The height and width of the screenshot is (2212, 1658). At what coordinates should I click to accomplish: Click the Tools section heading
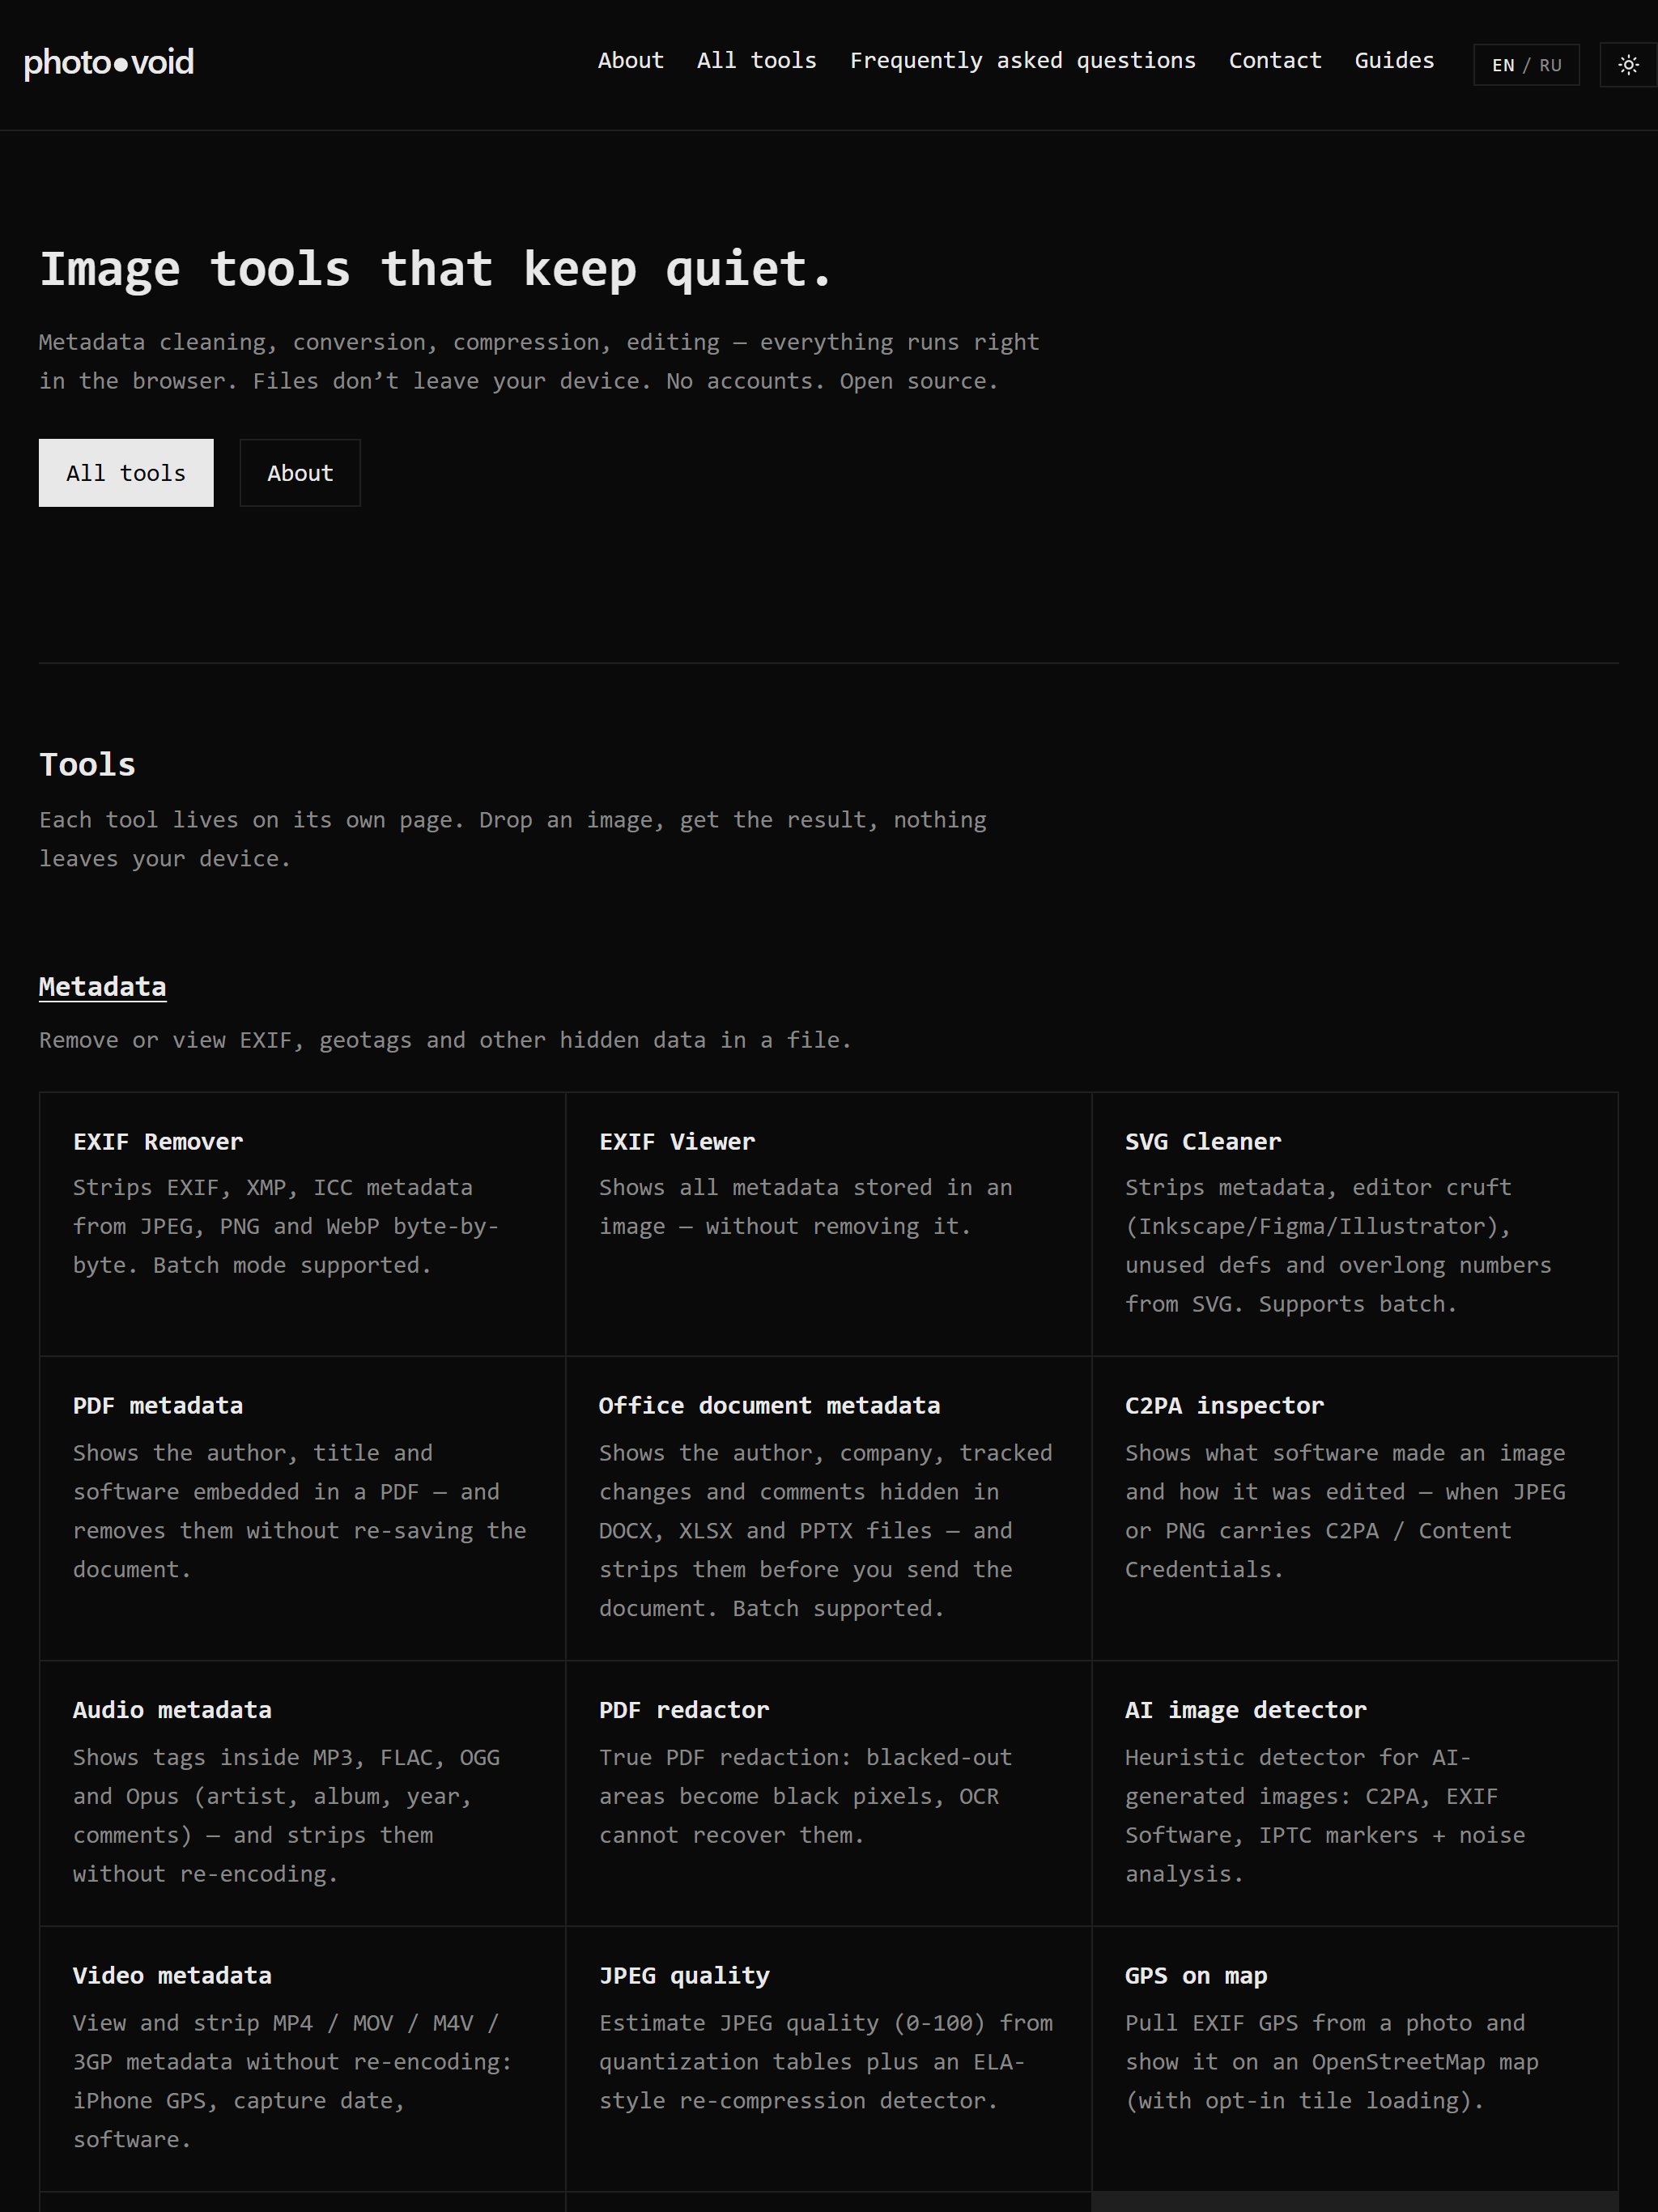pos(87,765)
